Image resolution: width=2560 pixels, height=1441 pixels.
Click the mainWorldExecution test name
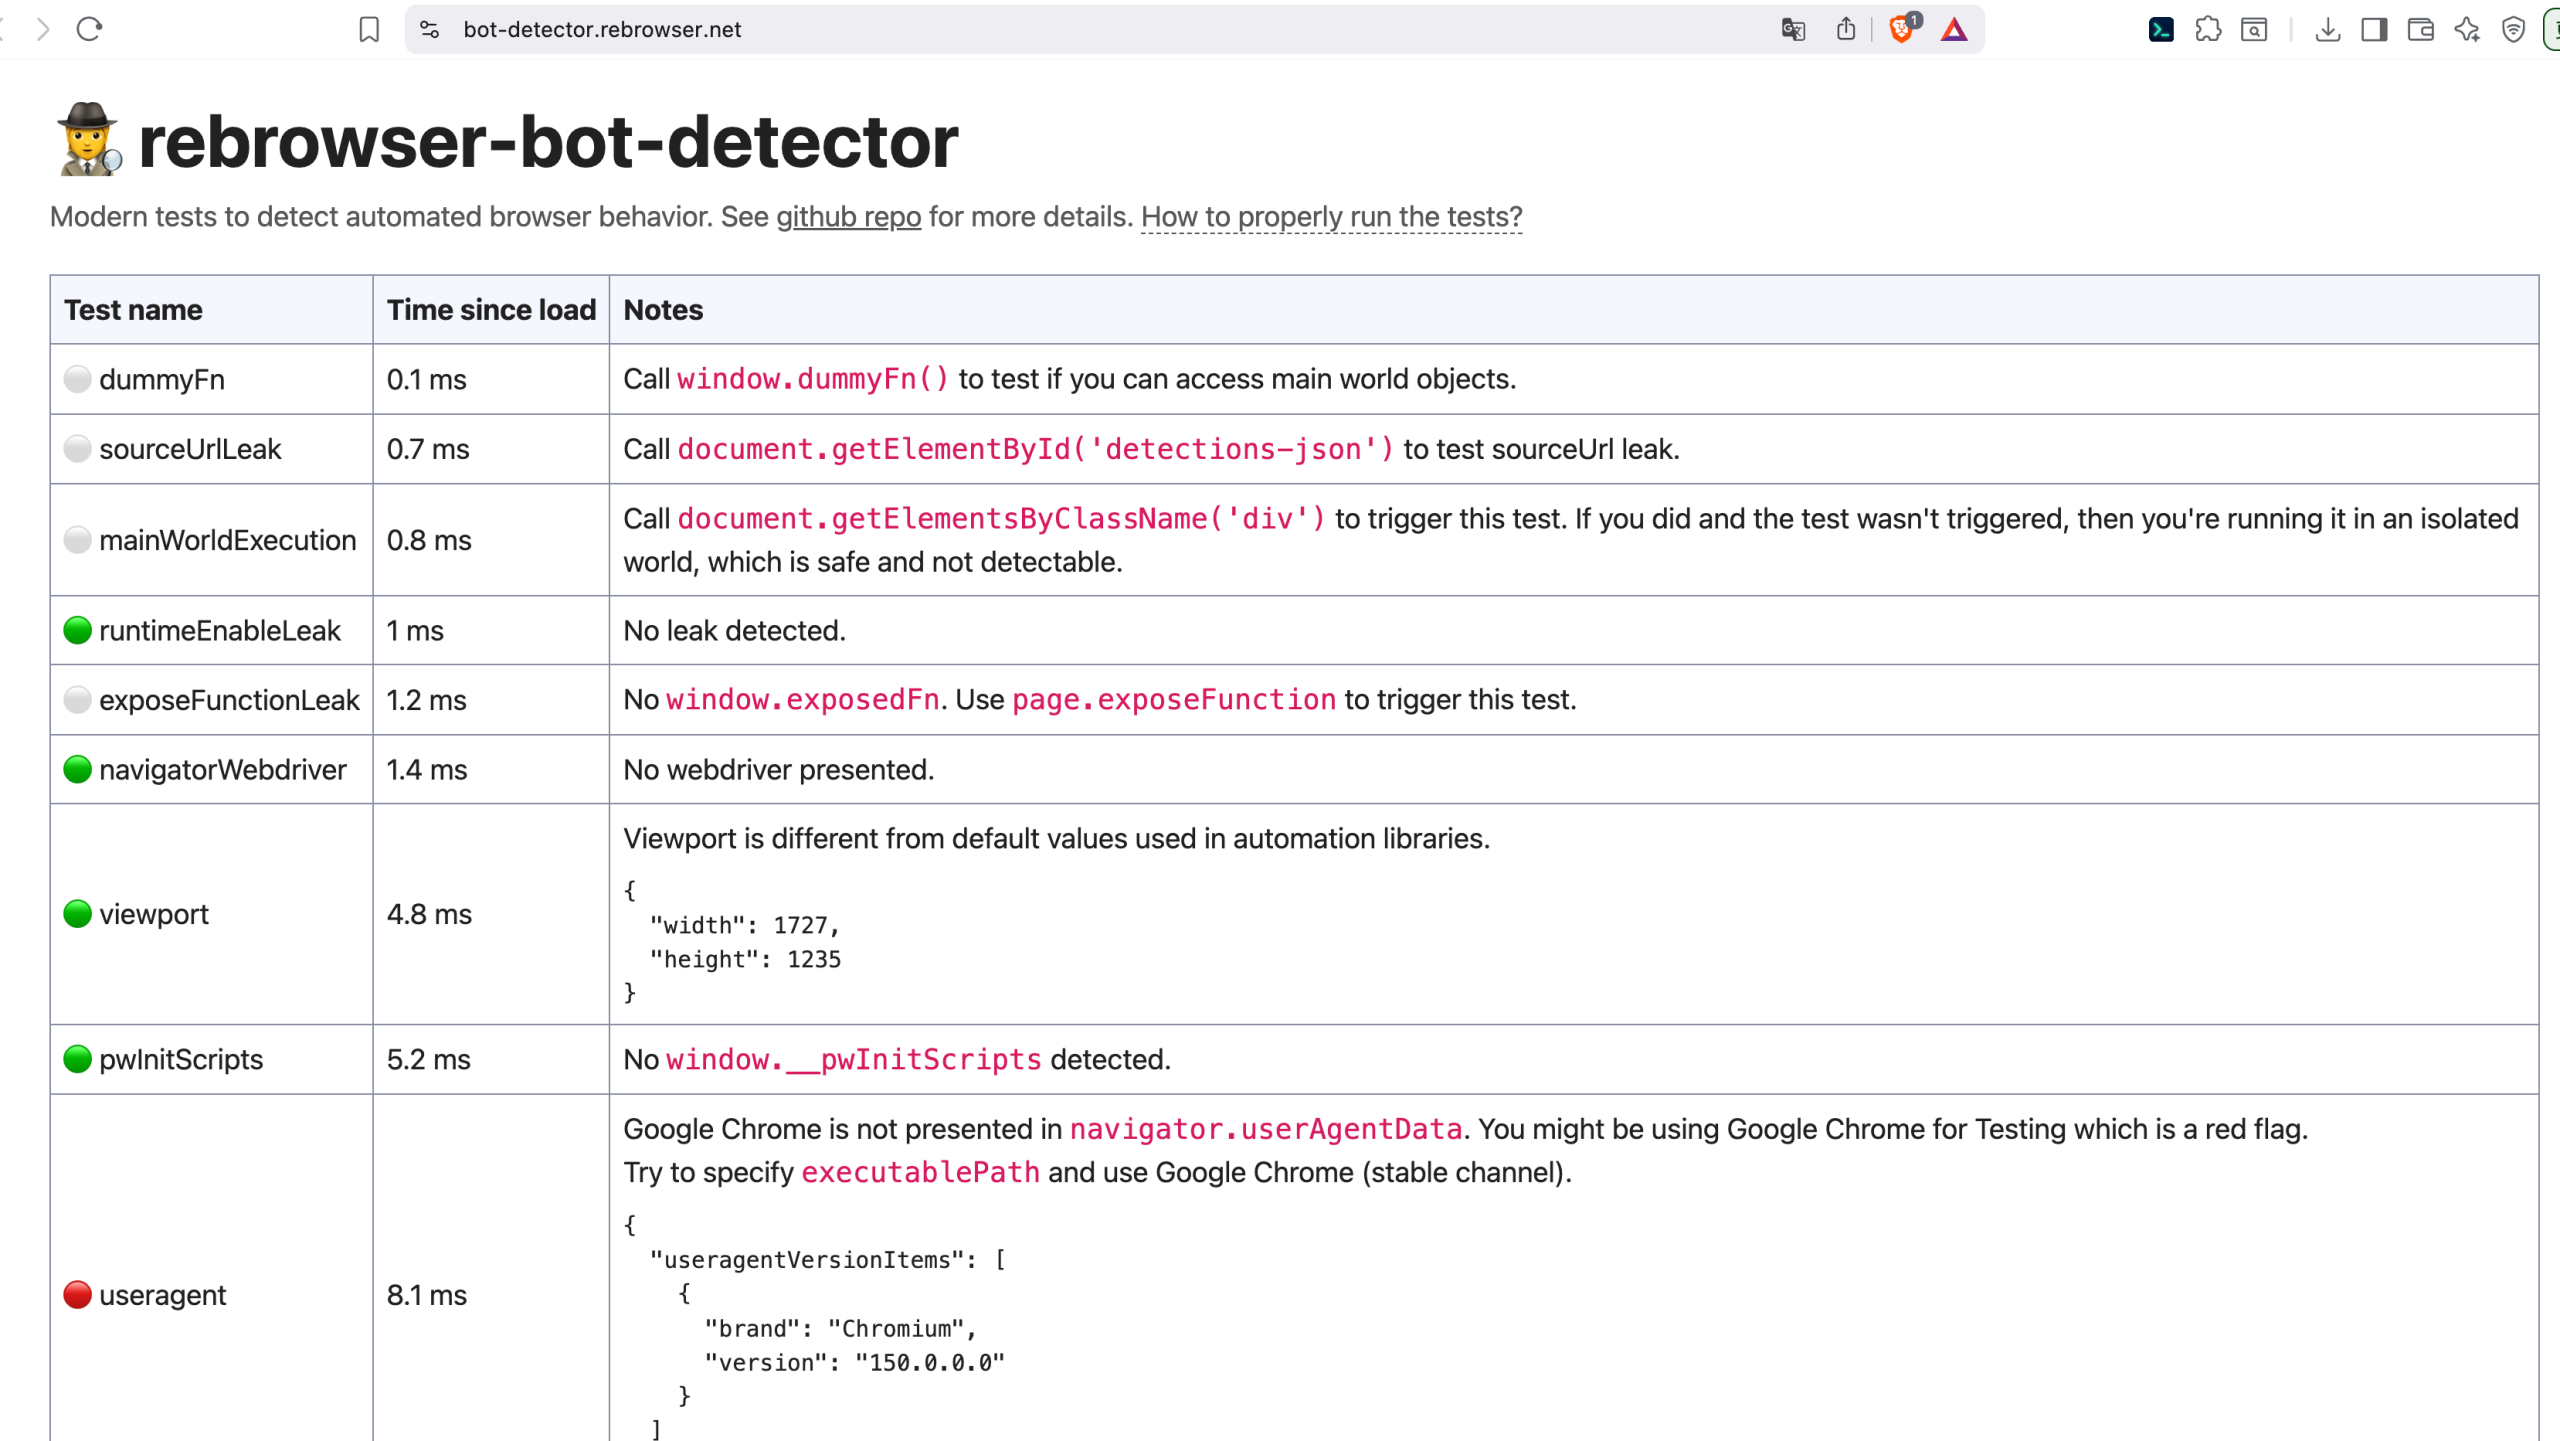pos(227,541)
